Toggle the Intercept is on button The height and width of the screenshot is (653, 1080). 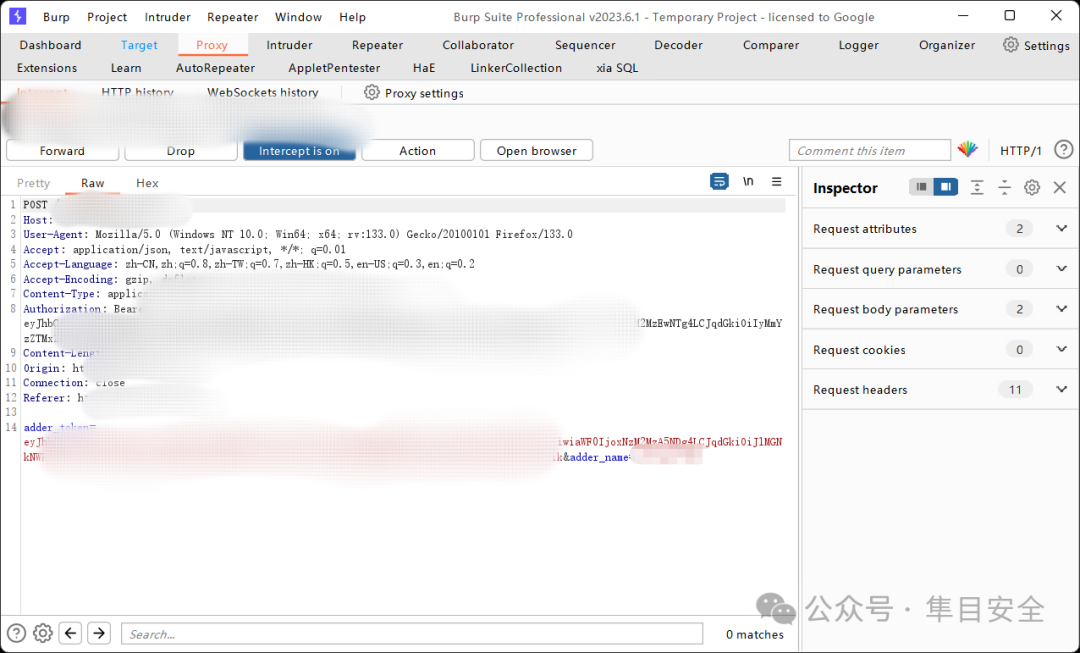tap(300, 150)
